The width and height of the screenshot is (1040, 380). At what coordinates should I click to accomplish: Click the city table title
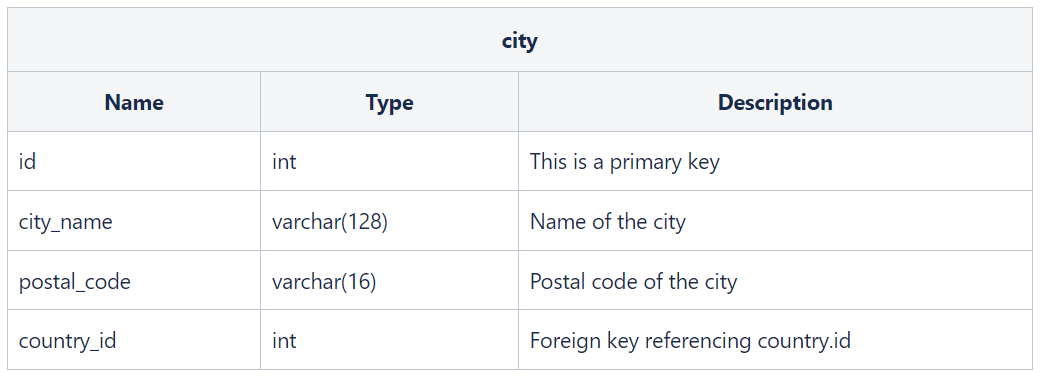(519, 41)
